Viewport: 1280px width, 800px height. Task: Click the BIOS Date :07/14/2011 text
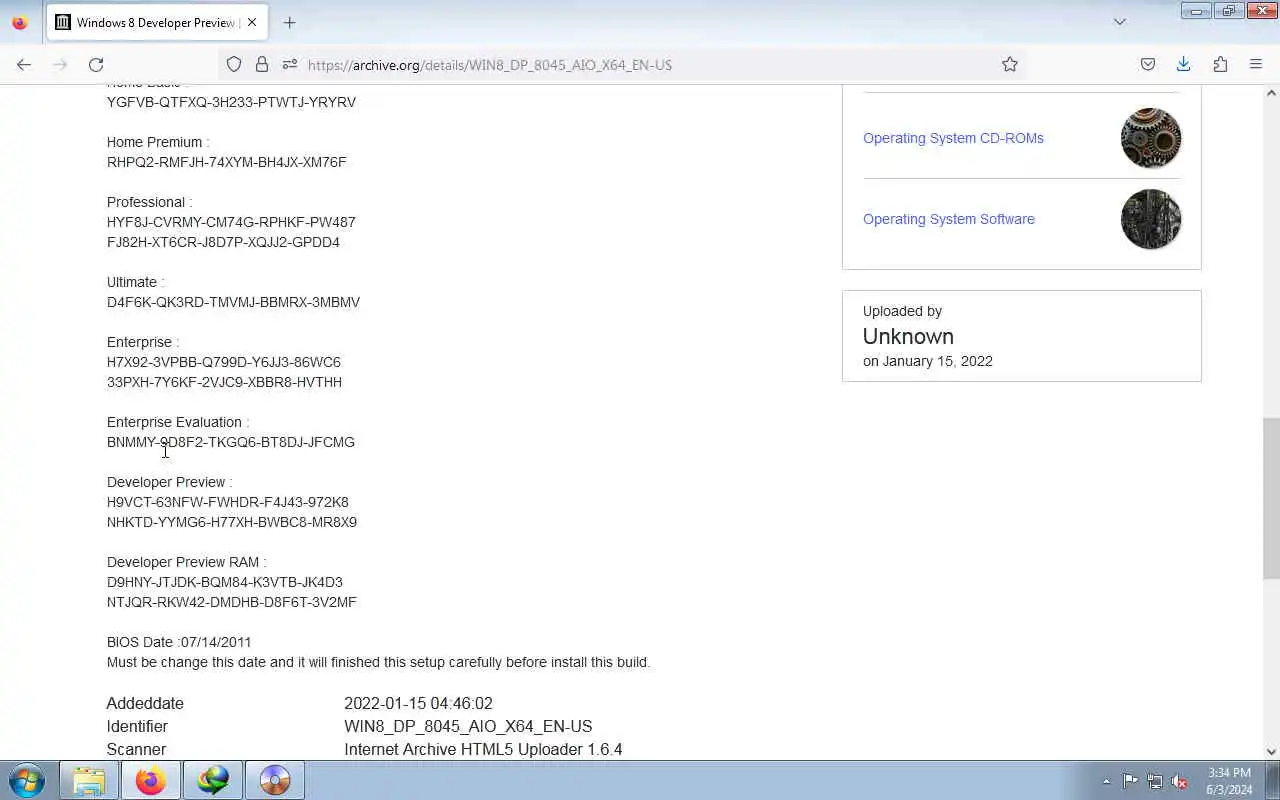click(x=179, y=642)
